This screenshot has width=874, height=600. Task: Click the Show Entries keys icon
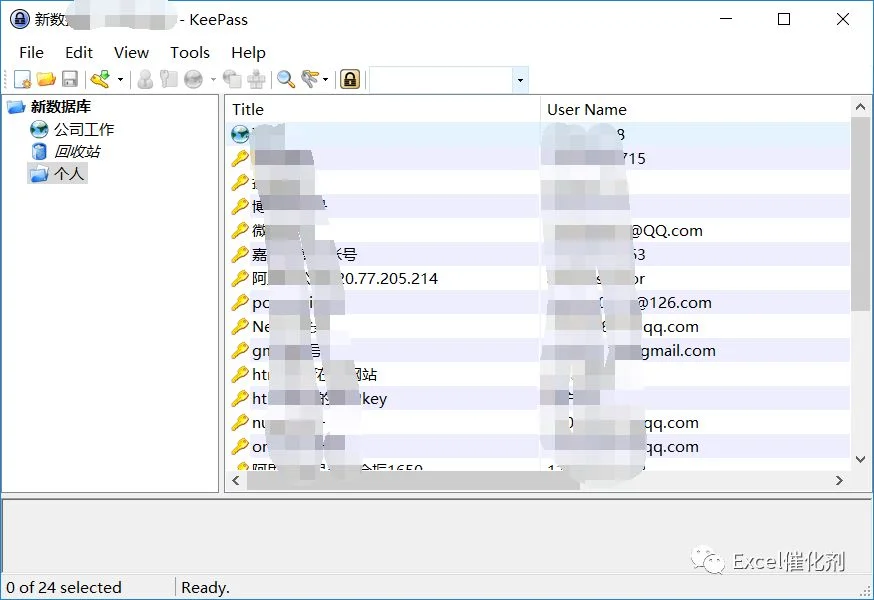[310, 79]
